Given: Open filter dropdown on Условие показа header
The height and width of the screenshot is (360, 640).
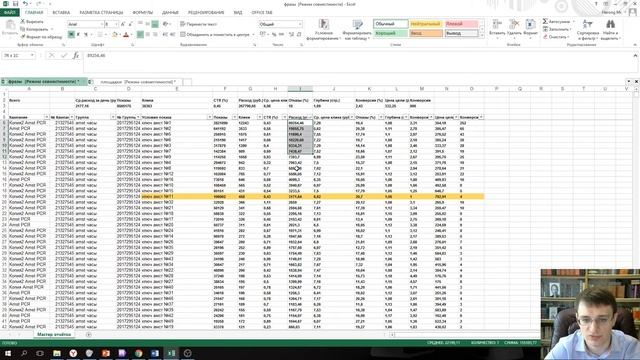Looking at the screenshot, I should click(x=210, y=117).
